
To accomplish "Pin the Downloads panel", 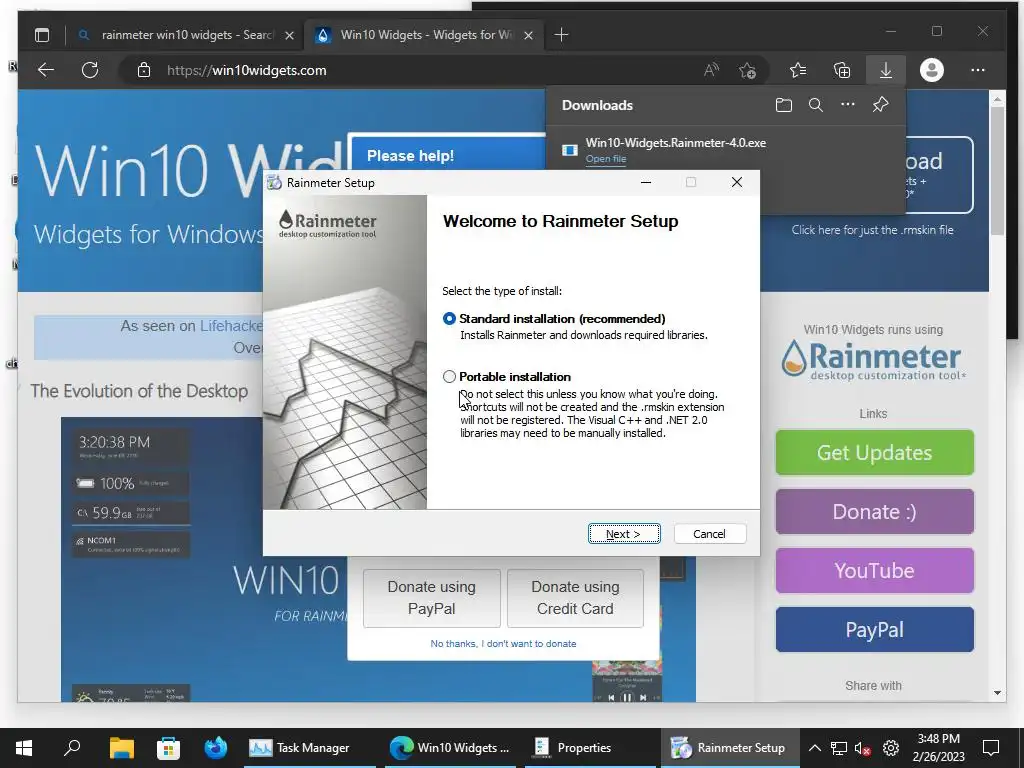I will pyautogui.click(x=880, y=104).
